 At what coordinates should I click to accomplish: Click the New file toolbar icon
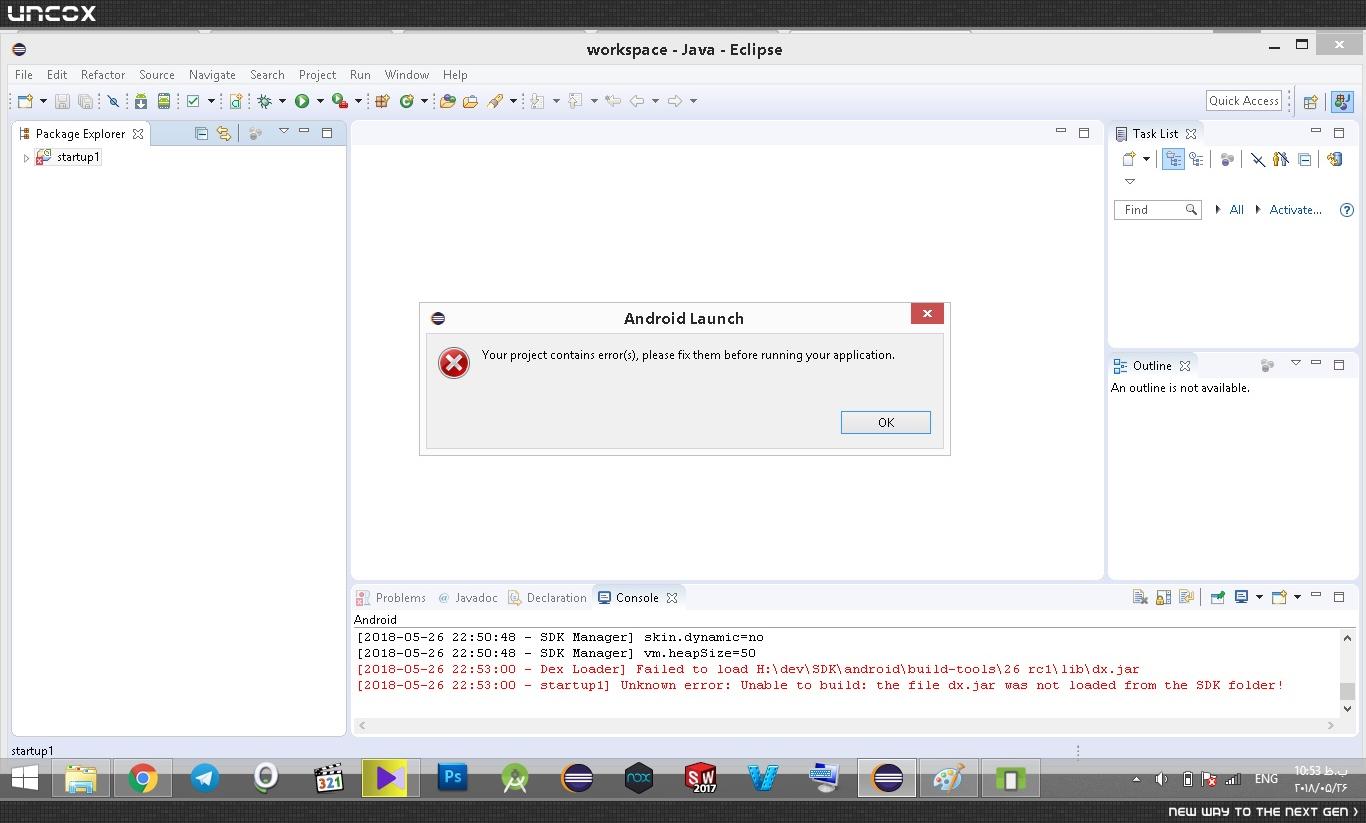(x=25, y=101)
